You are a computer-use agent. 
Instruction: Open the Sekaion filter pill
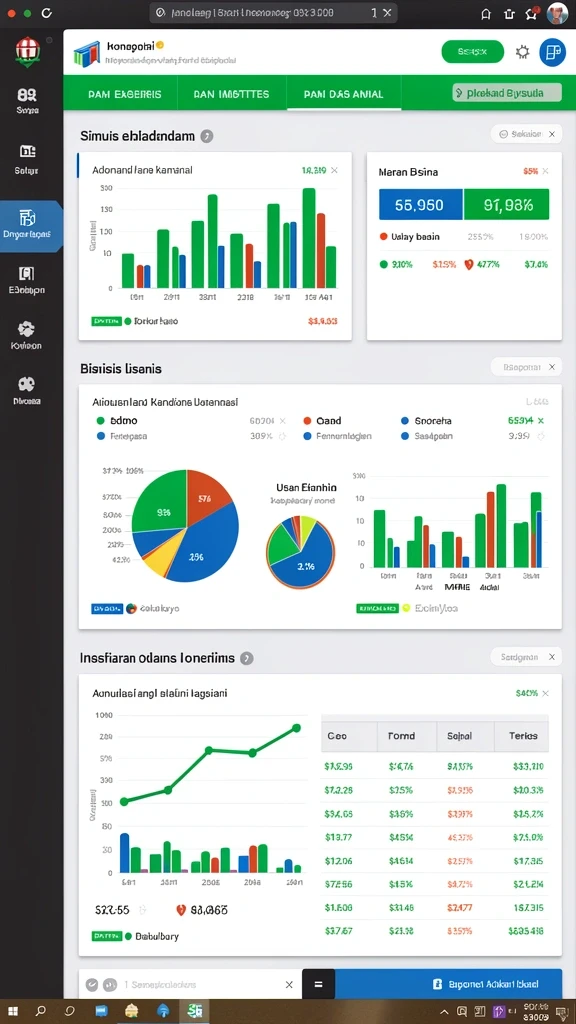click(526, 134)
